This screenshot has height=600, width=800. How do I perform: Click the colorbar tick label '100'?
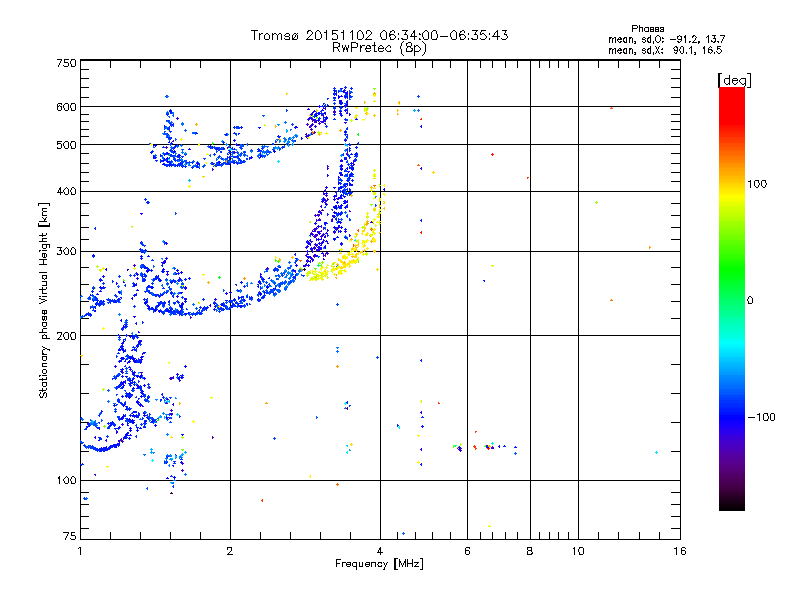pos(757,184)
